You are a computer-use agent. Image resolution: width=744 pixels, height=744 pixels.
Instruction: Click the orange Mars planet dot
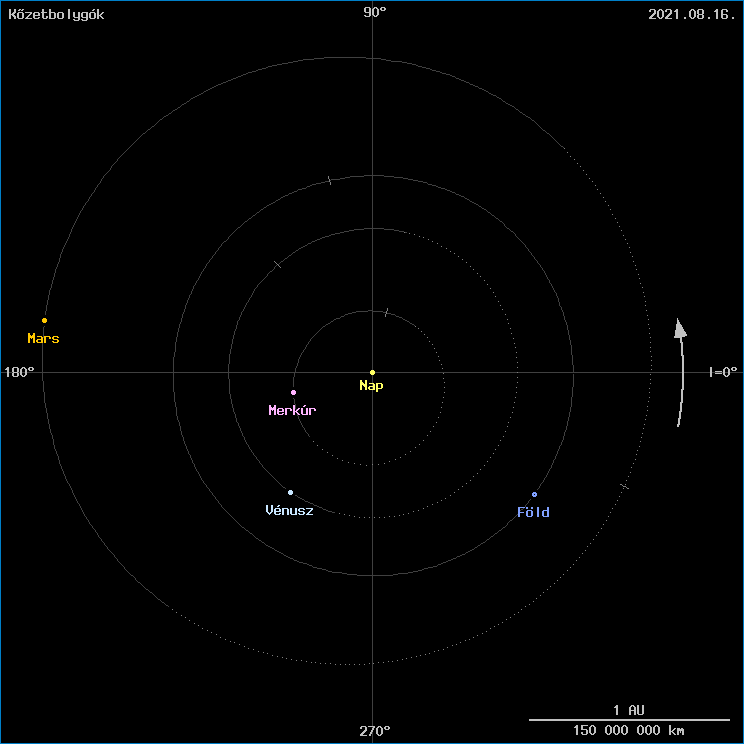[45, 320]
